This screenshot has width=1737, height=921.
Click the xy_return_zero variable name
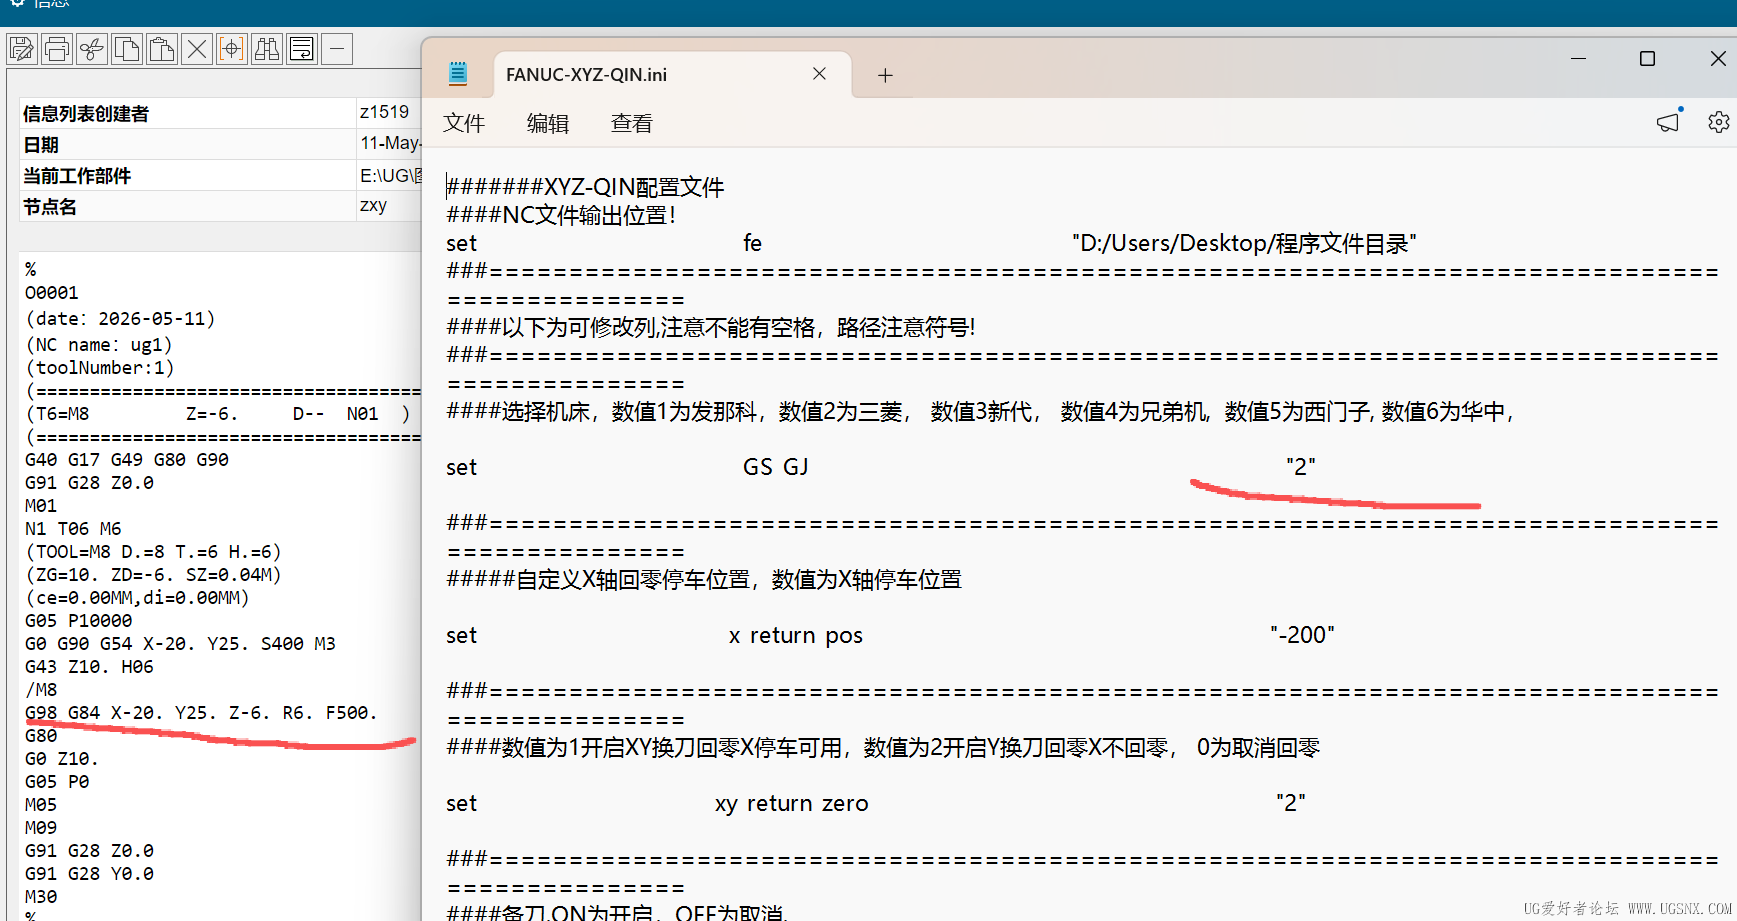[x=792, y=803]
